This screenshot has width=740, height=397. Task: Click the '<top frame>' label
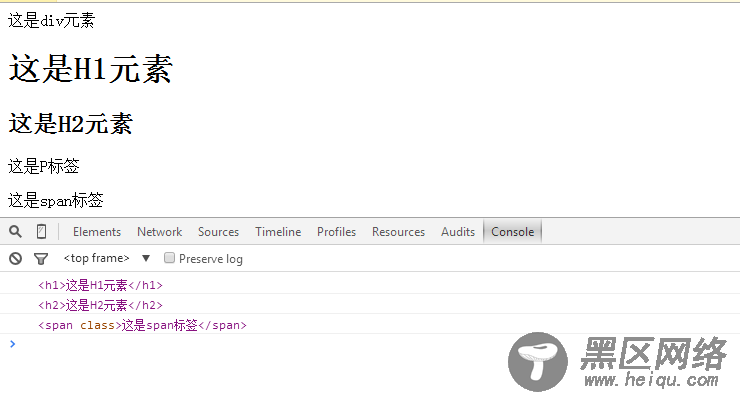[96, 258]
